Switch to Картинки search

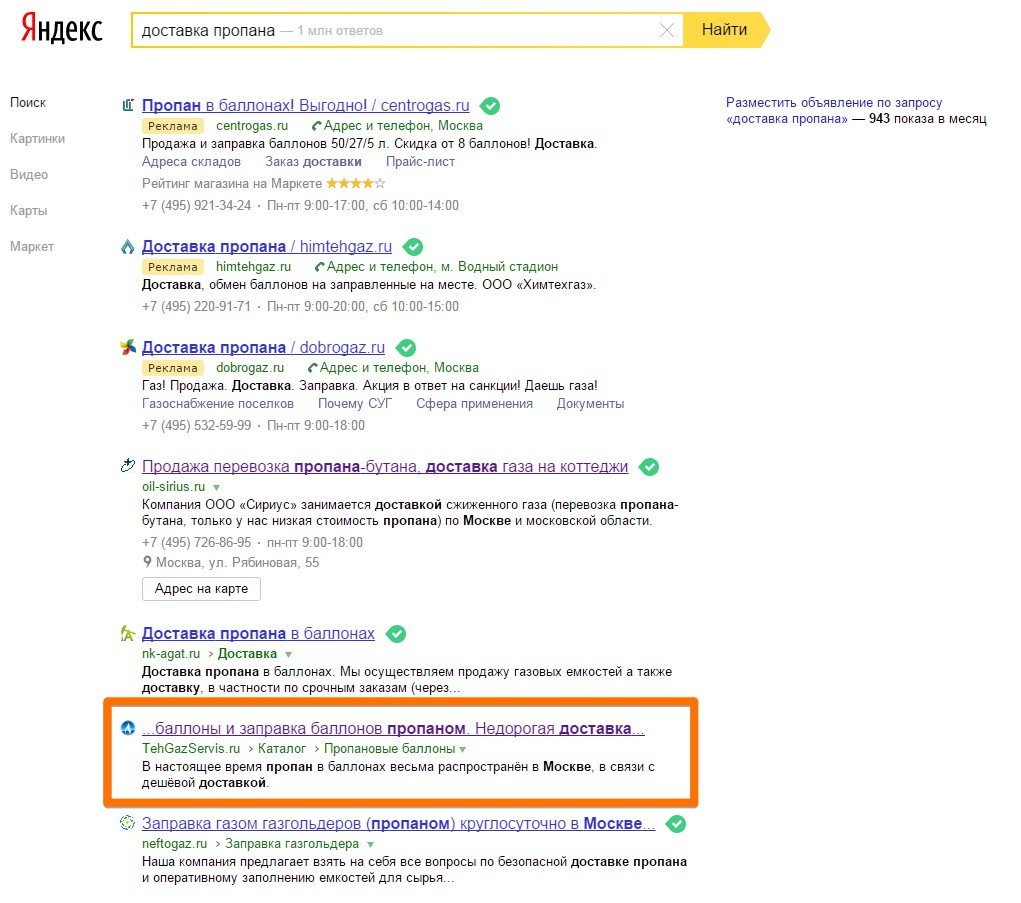[37, 138]
